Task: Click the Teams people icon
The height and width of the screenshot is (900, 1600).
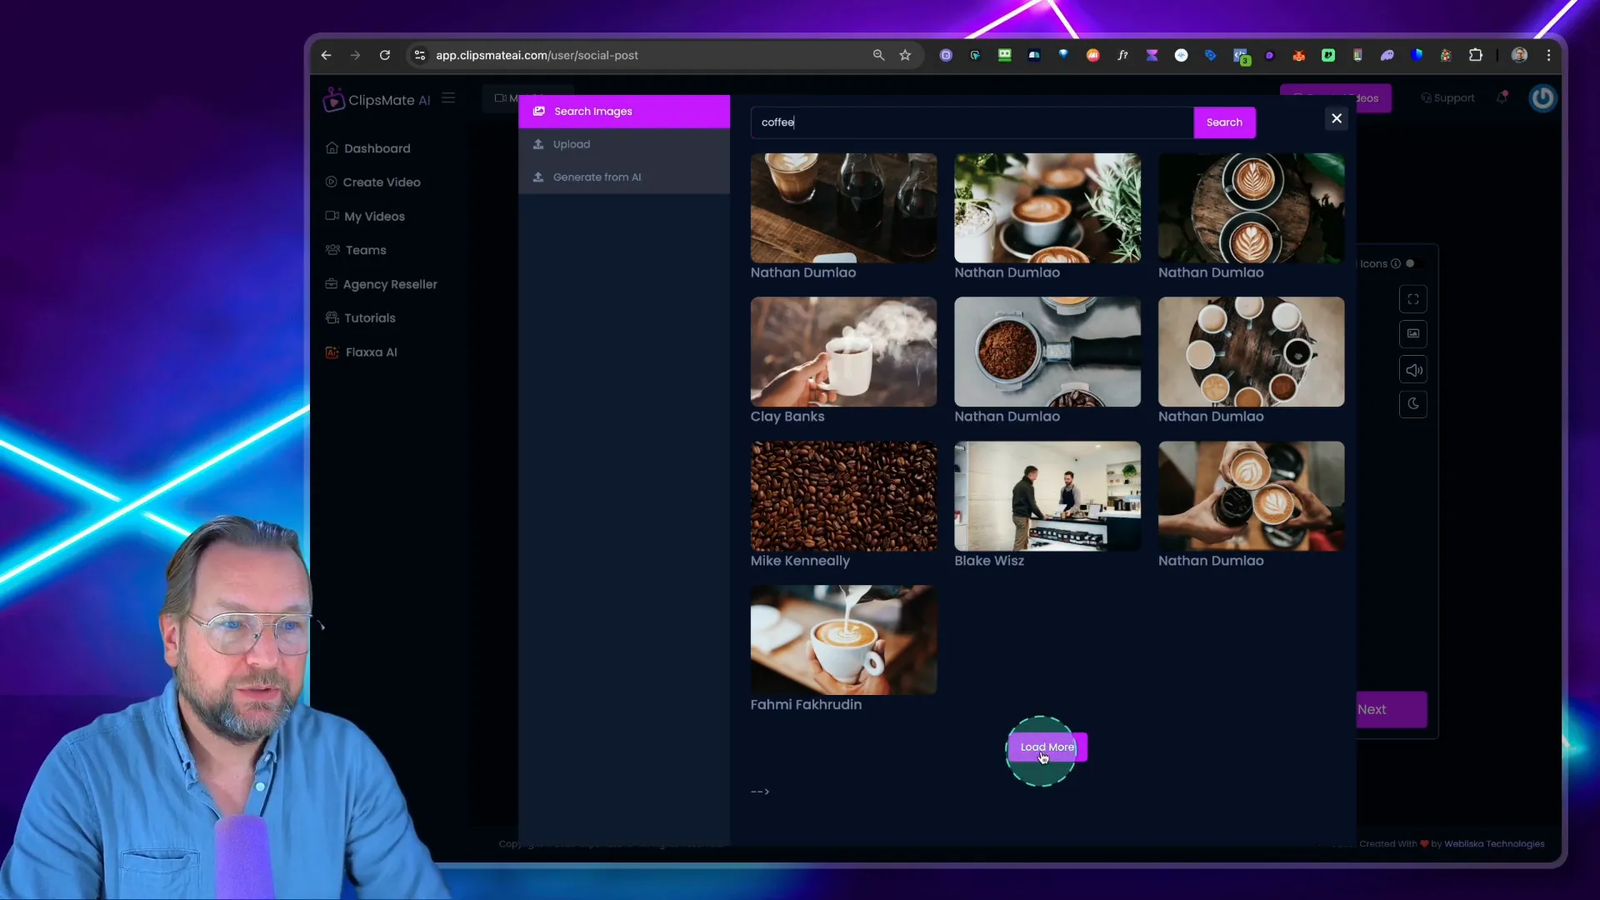Action: [x=332, y=250]
